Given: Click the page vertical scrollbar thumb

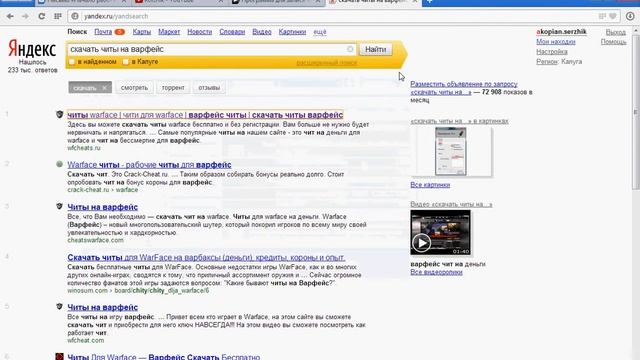Looking at the screenshot, I should [636, 112].
